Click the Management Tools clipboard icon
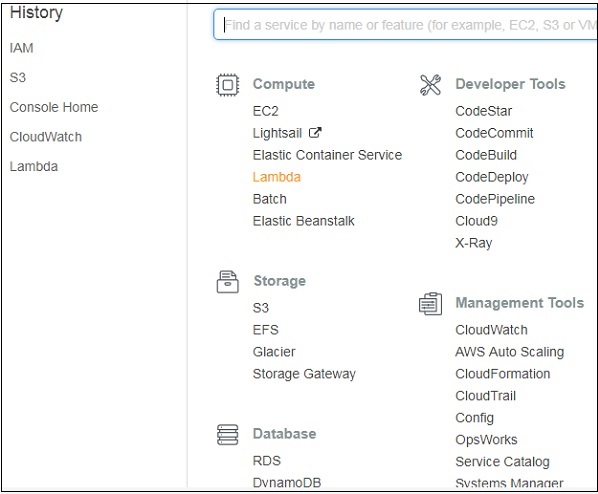Image resolution: width=598 pixels, height=494 pixels. click(x=430, y=304)
